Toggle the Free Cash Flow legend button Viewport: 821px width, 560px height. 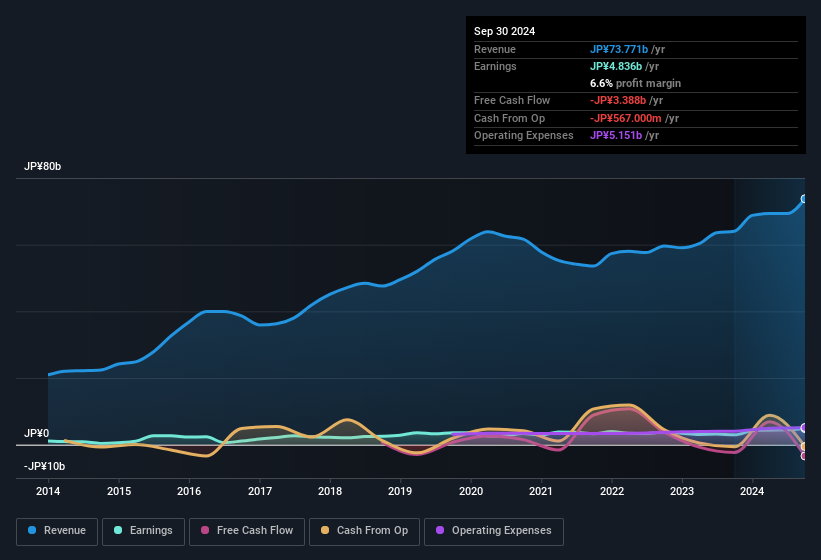(247, 531)
